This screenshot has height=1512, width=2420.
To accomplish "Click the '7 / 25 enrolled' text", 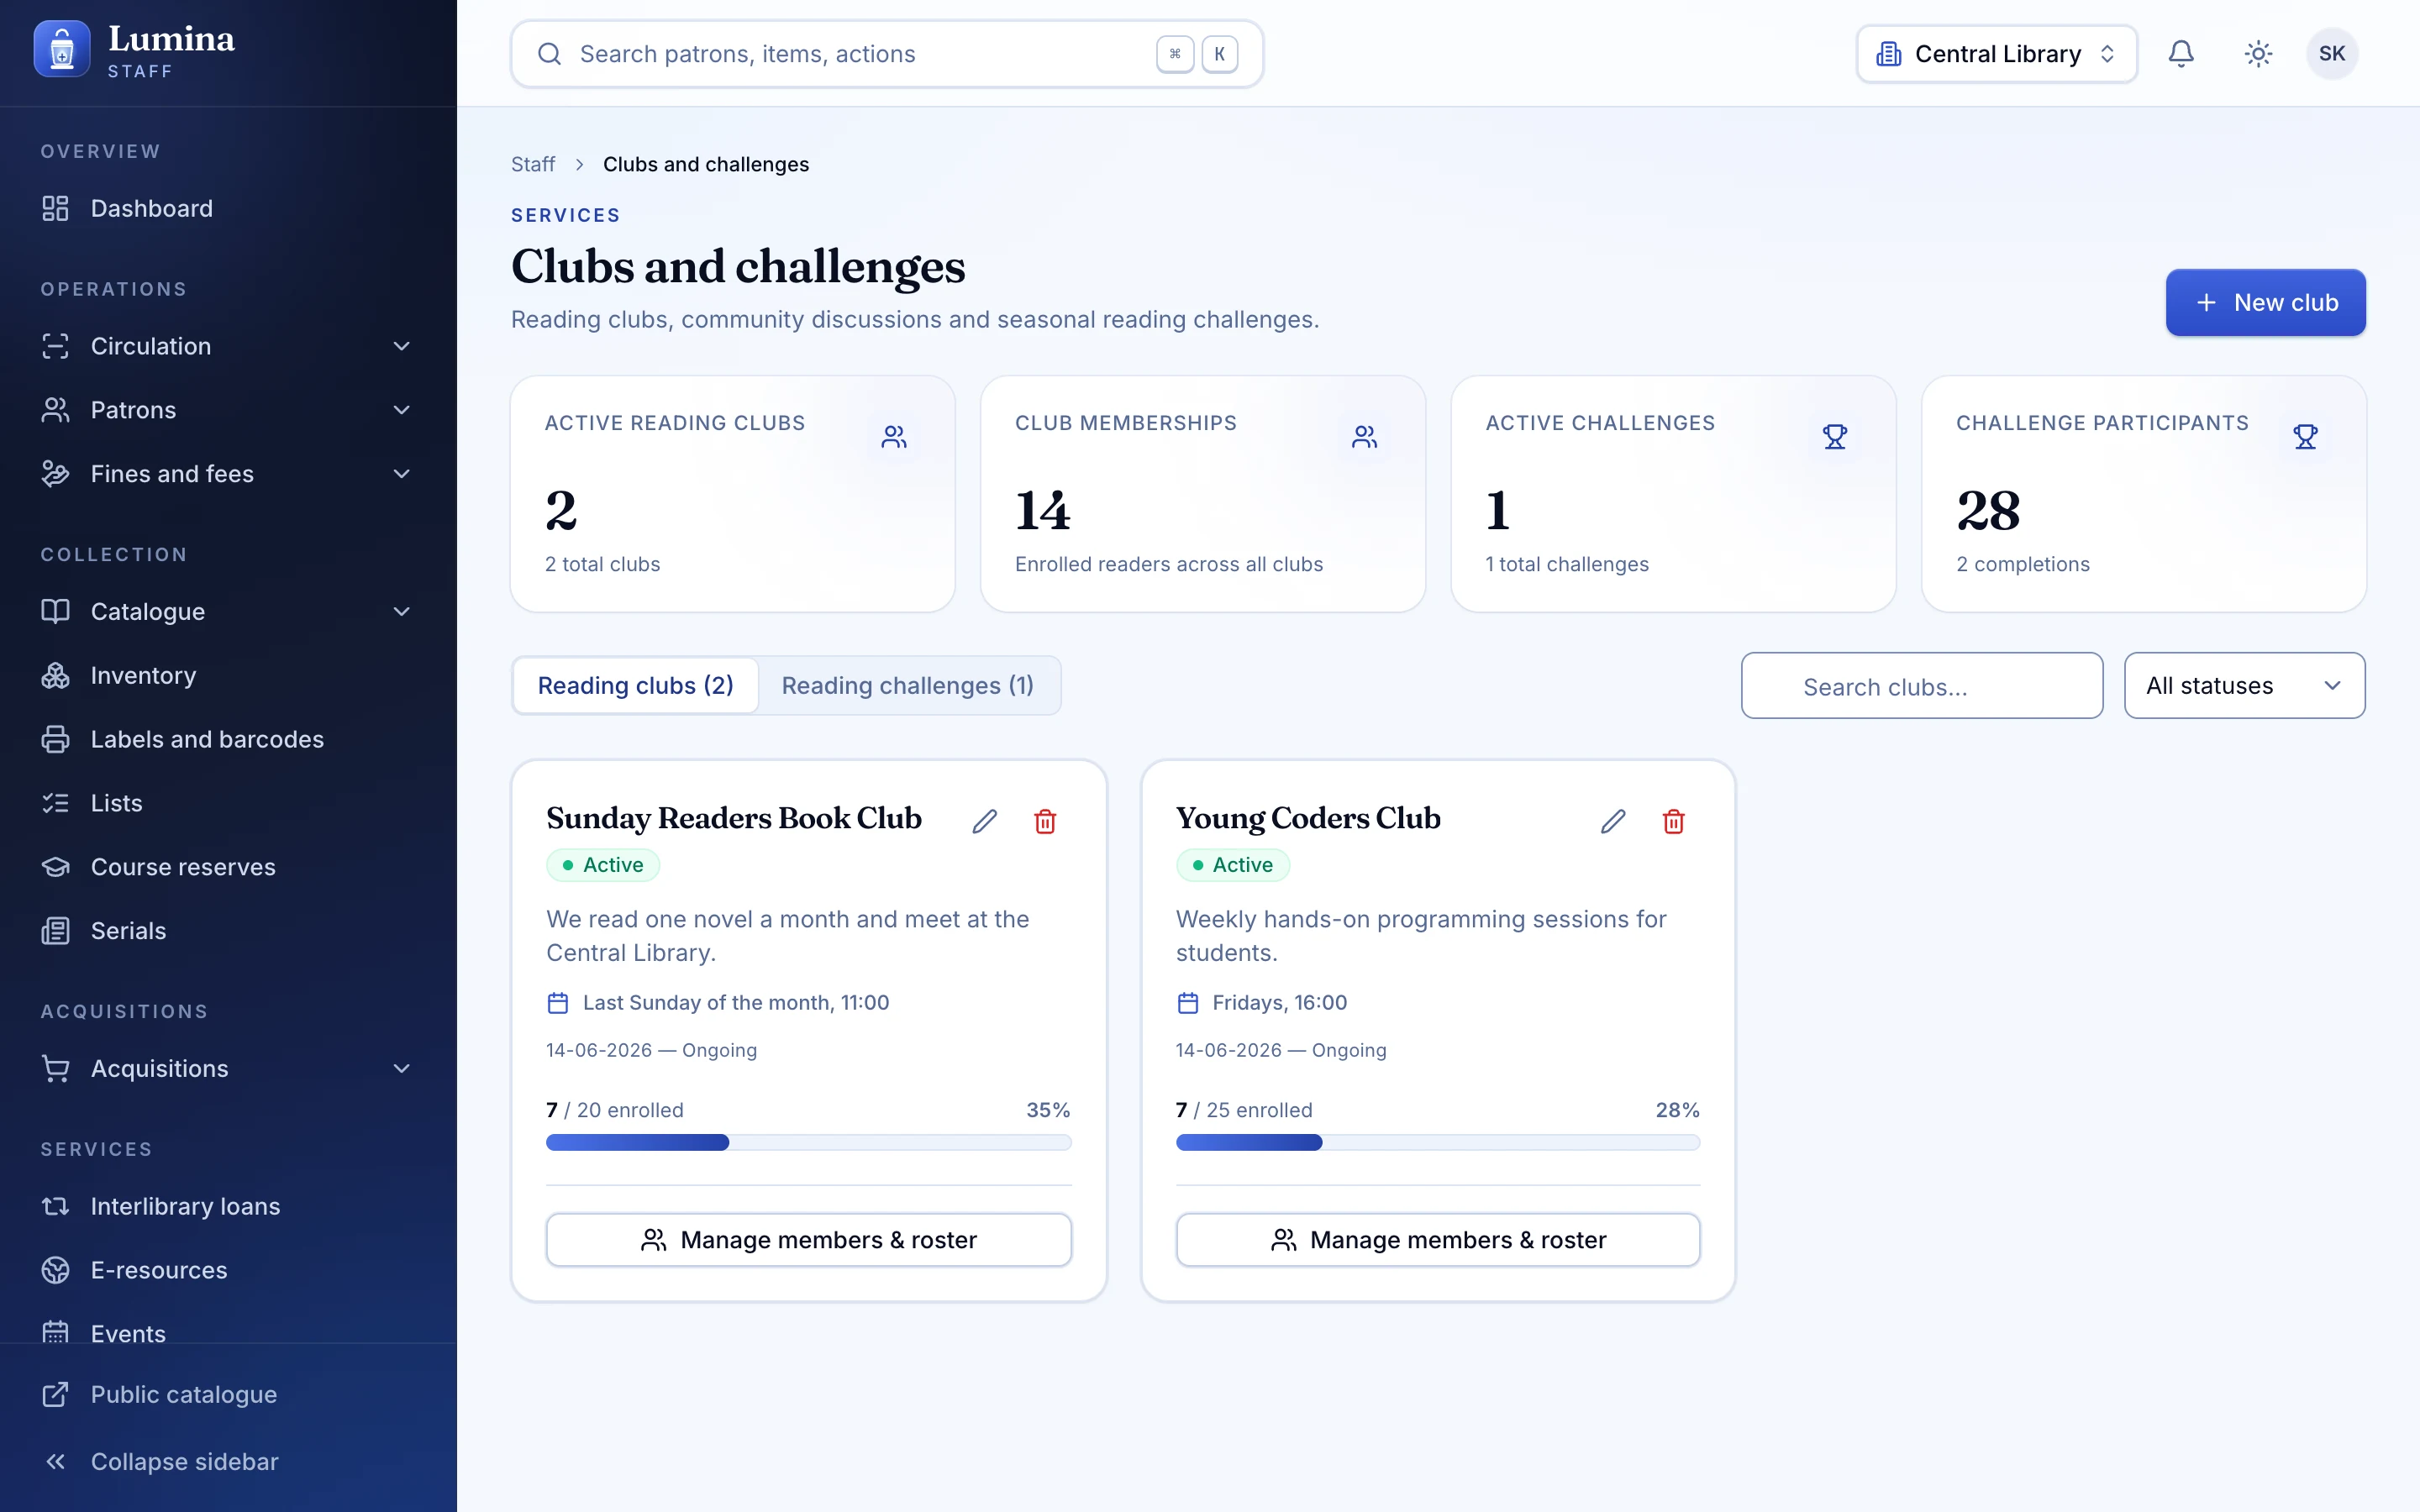I will 1244,1110.
